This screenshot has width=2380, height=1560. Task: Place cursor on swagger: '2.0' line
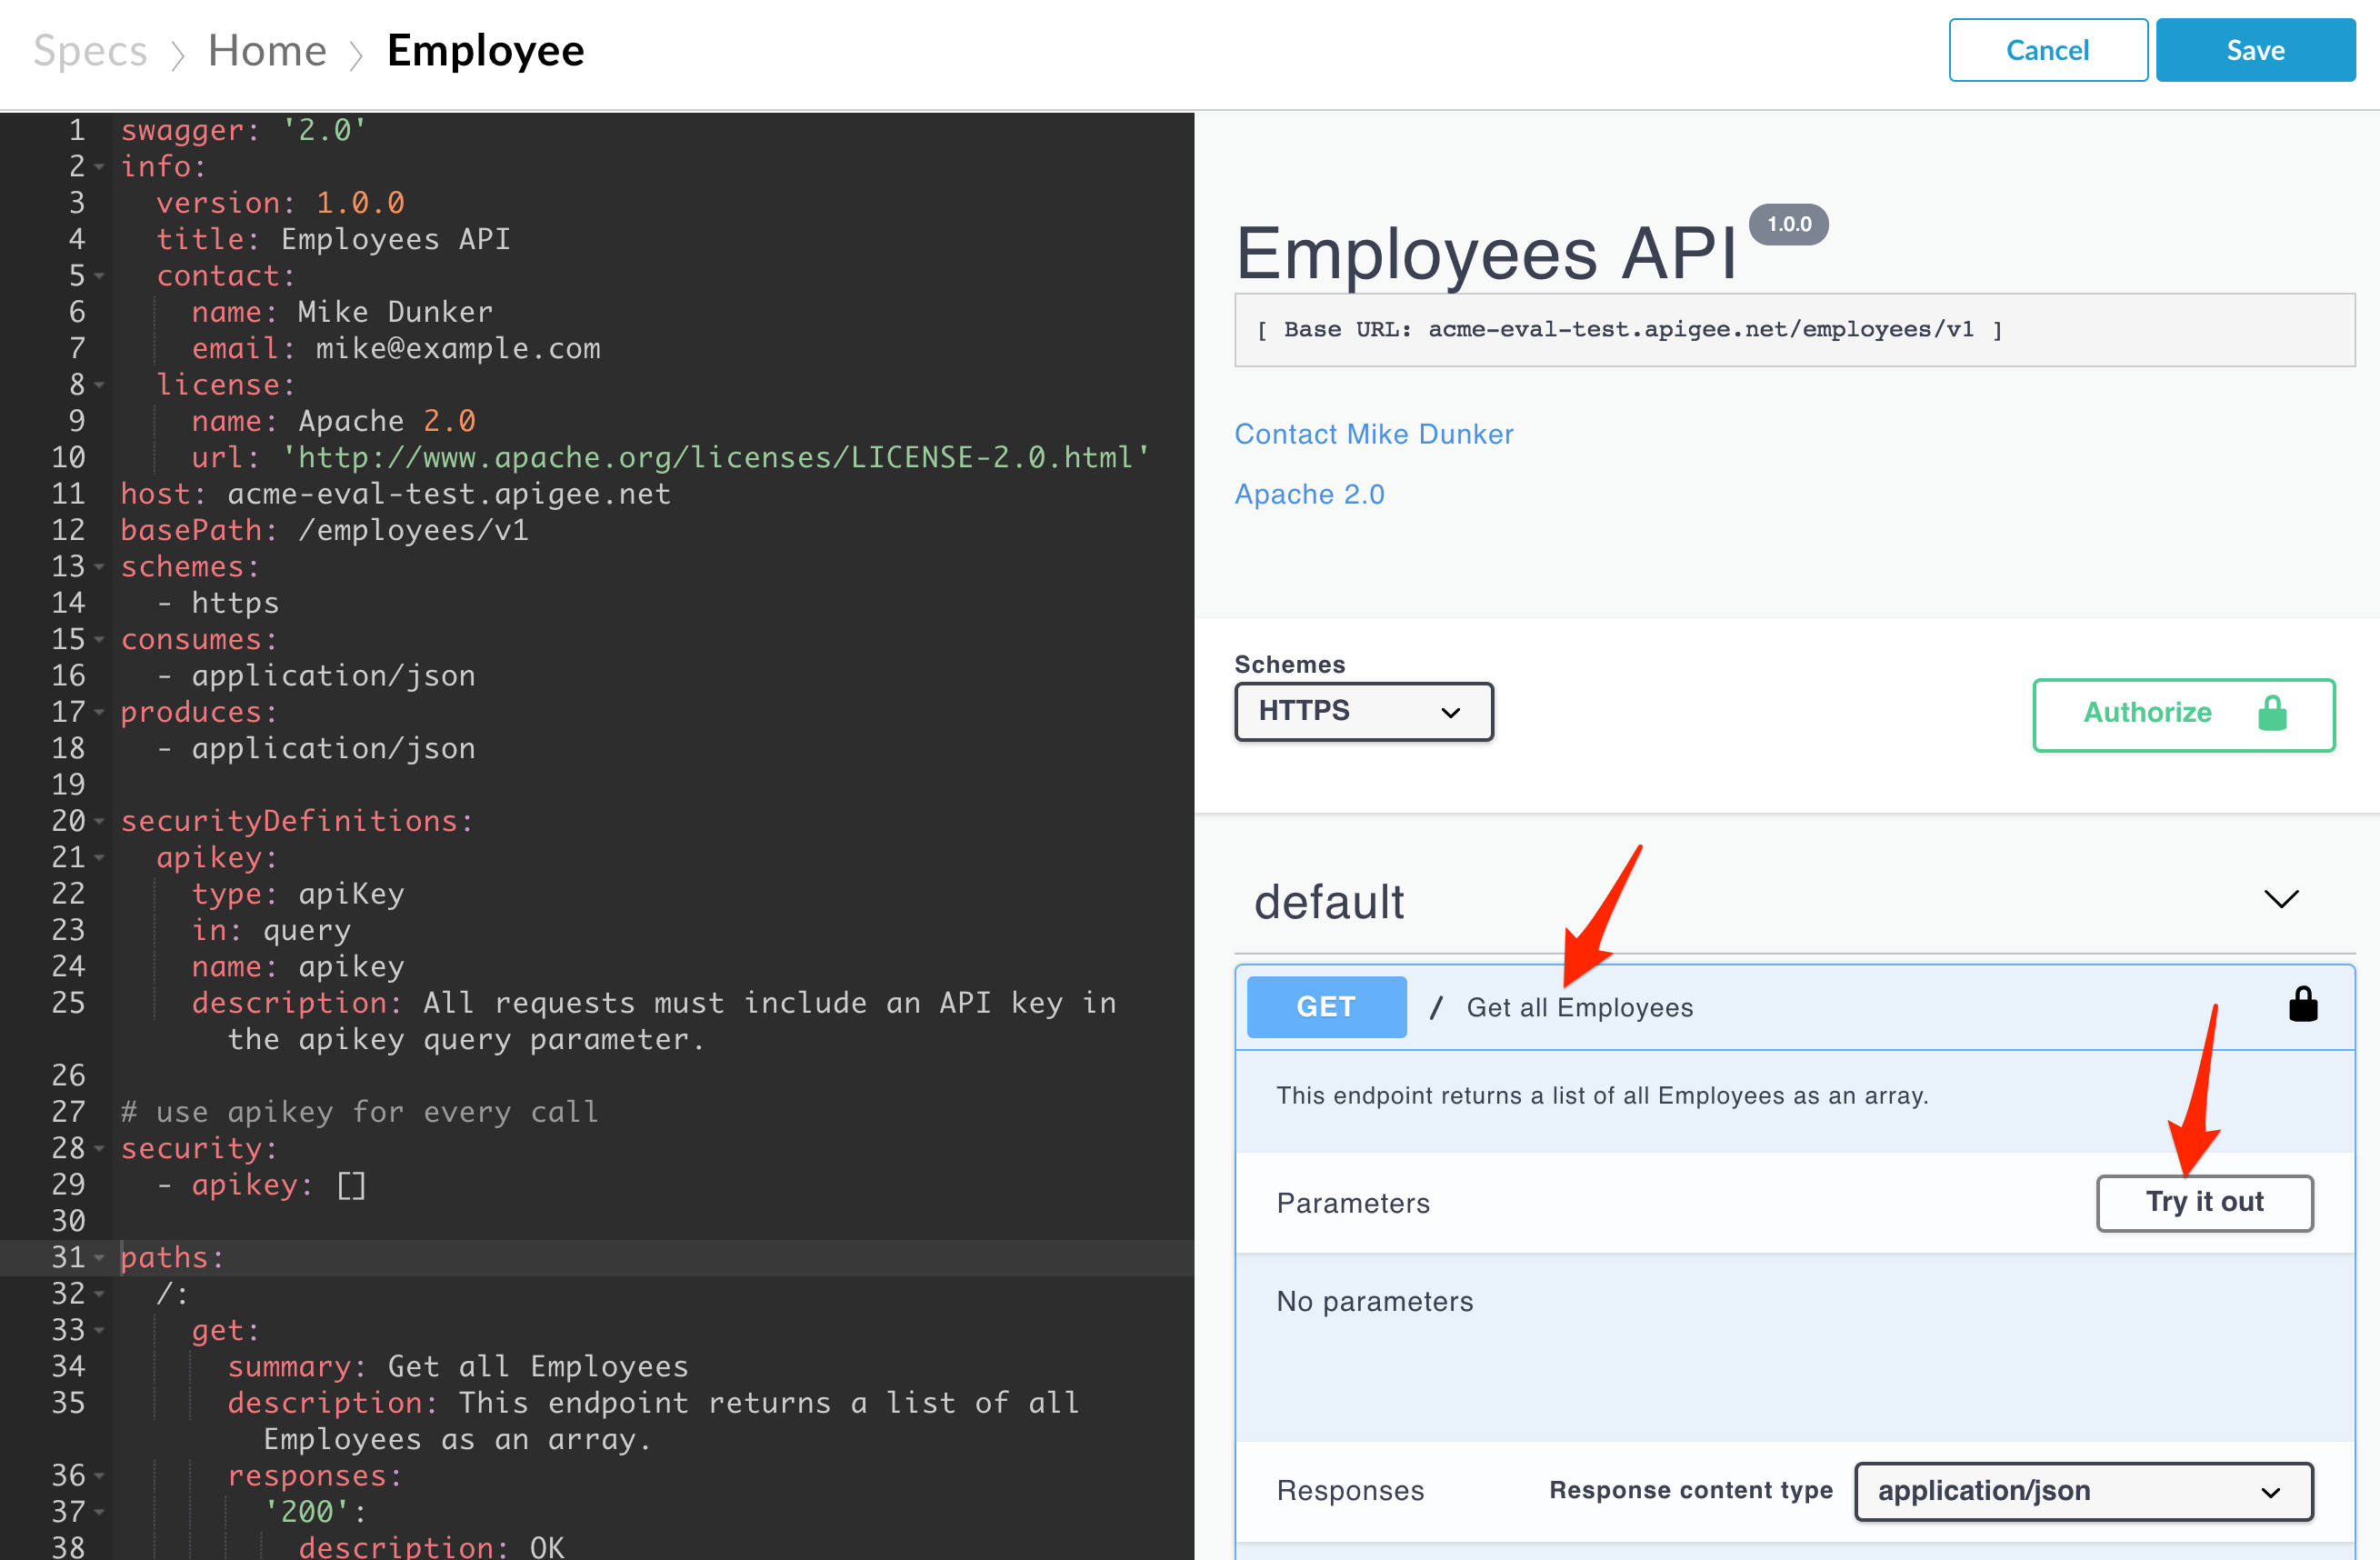[x=244, y=130]
